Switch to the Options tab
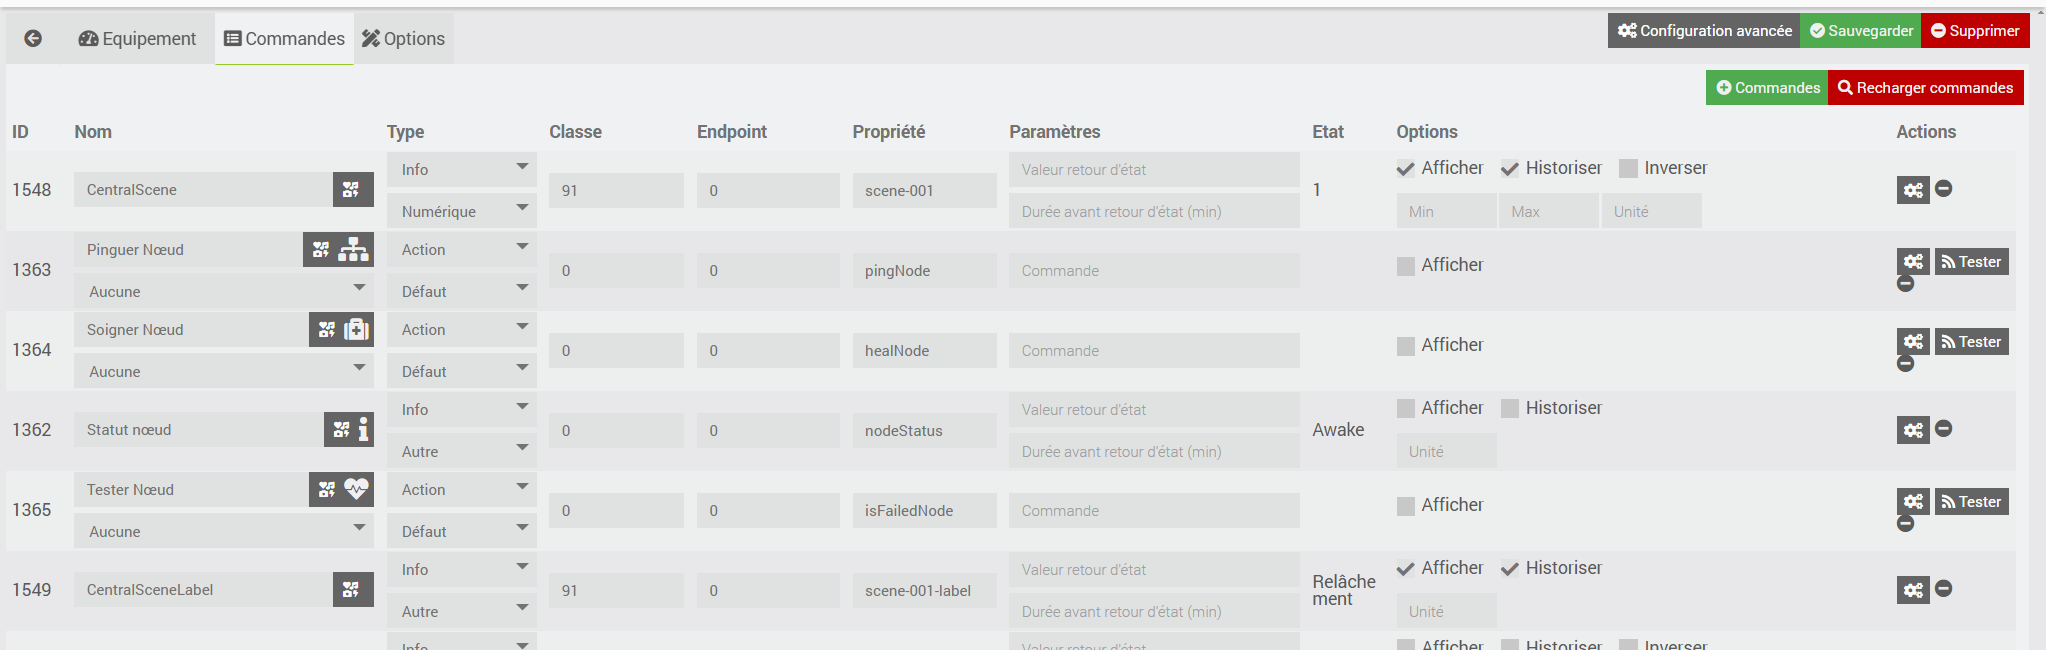2046x650 pixels. click(x=404, y=39)
